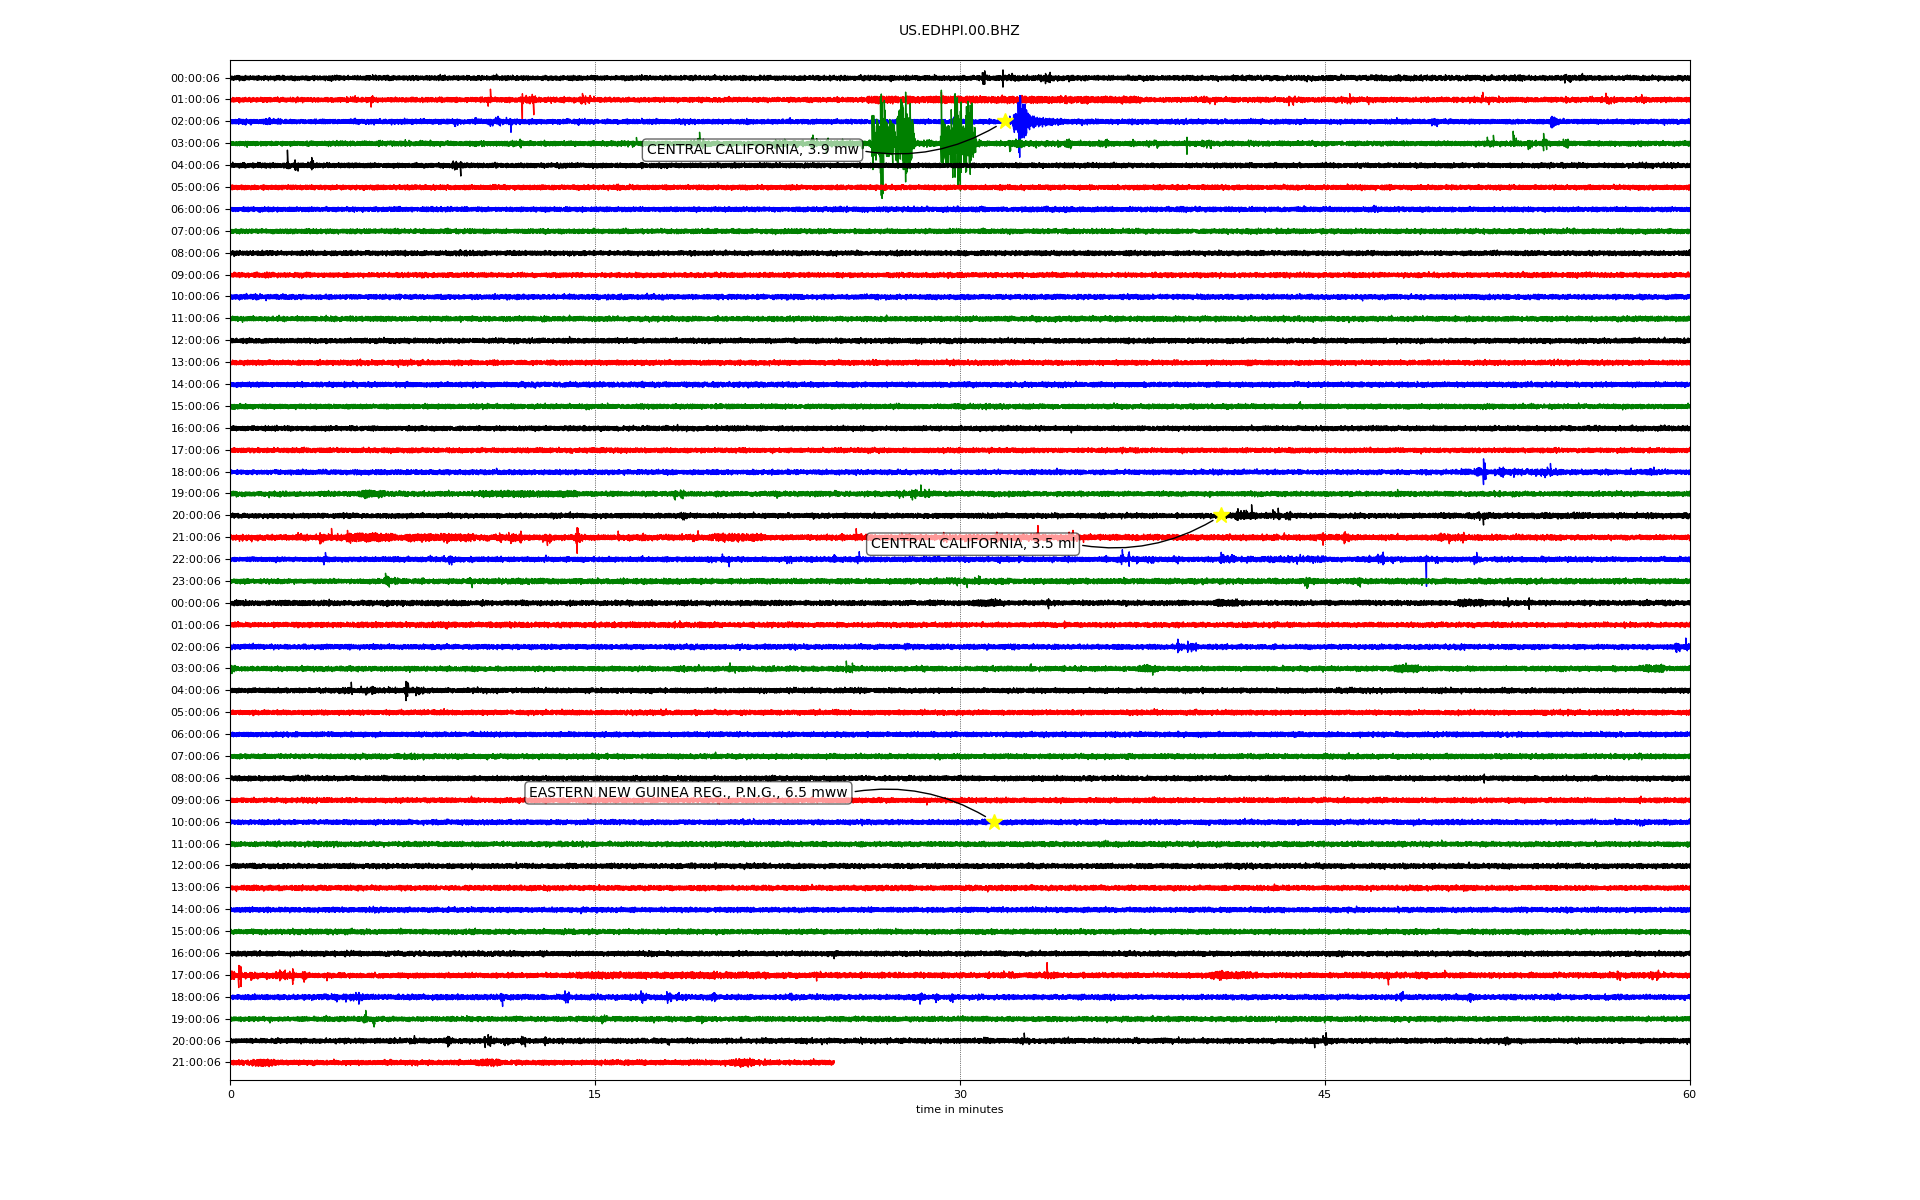Click the Central California 3.5 ml label
Viewport: 1920px width, 1200px height.
pos(972,544)
